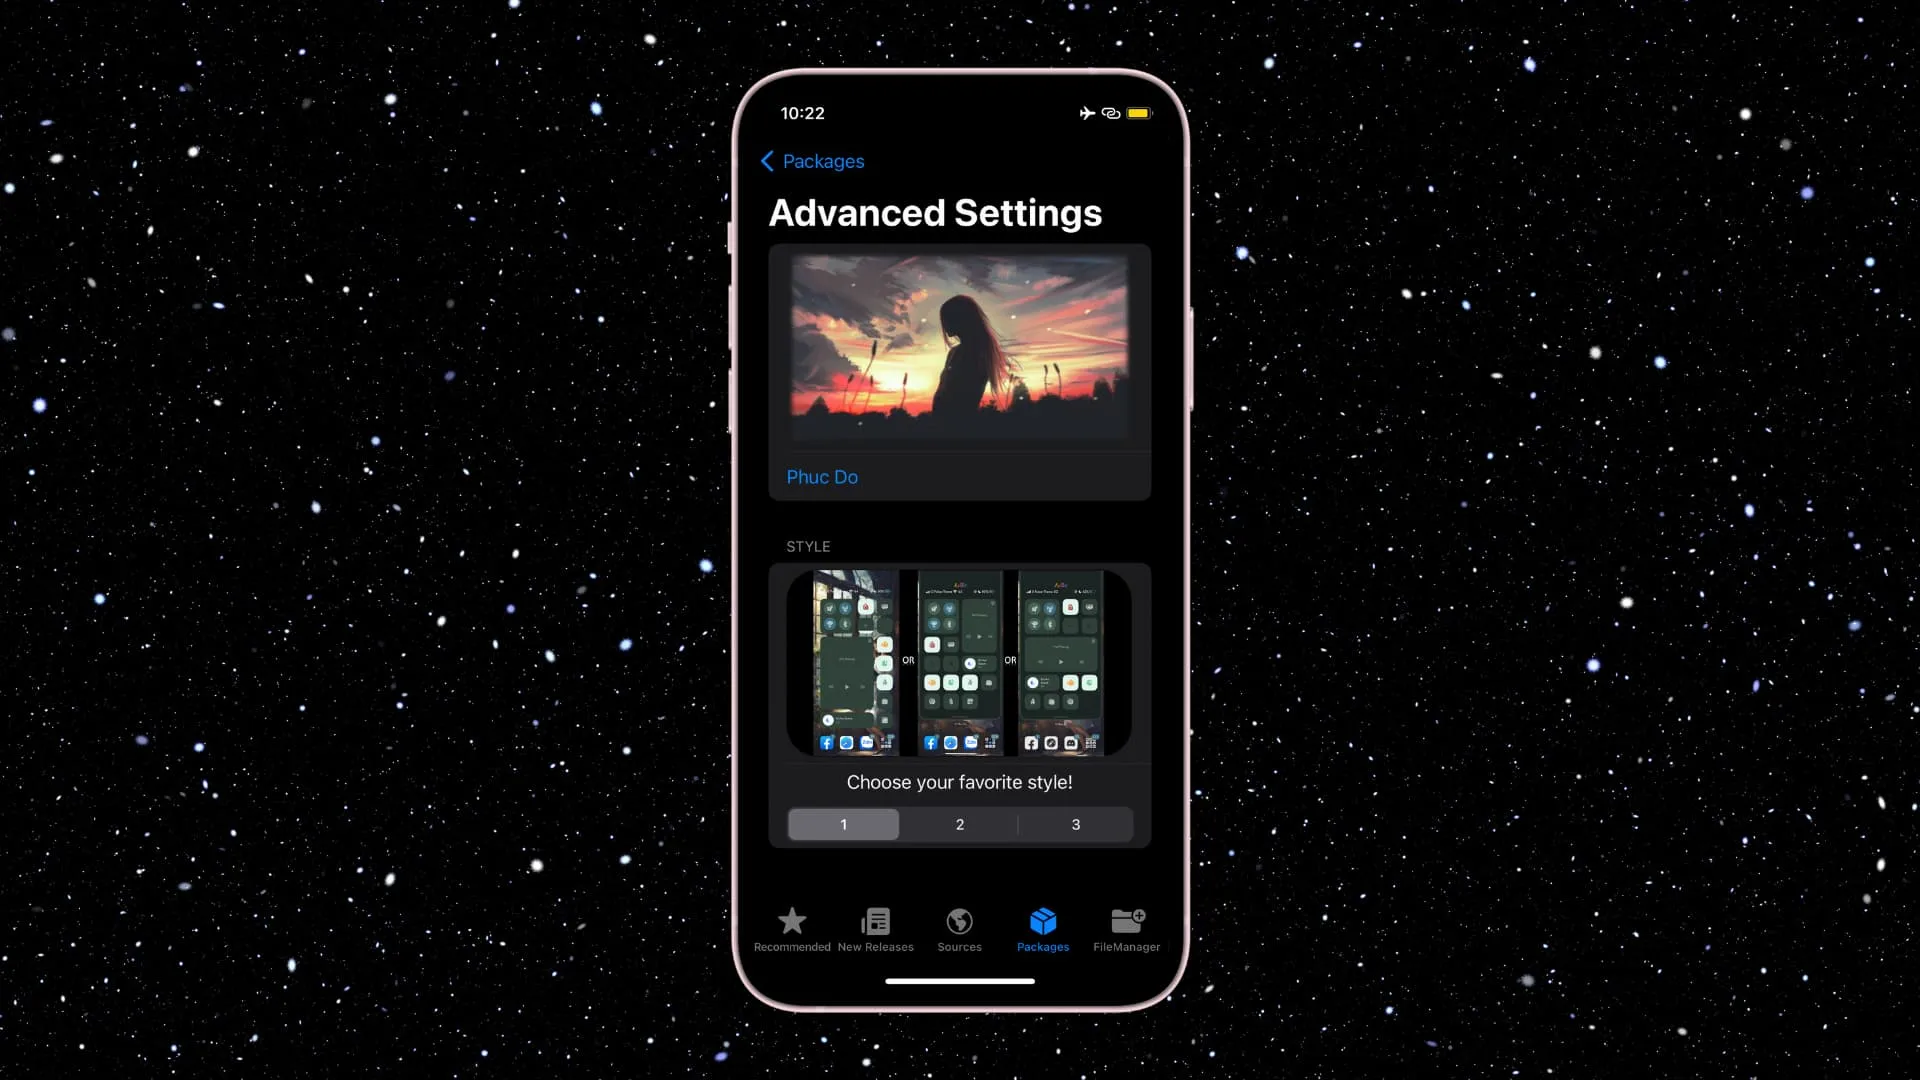Viewport: 1920px width, 1080px height.
Task: Open New Releases section
Action: [x=876, y=928]
